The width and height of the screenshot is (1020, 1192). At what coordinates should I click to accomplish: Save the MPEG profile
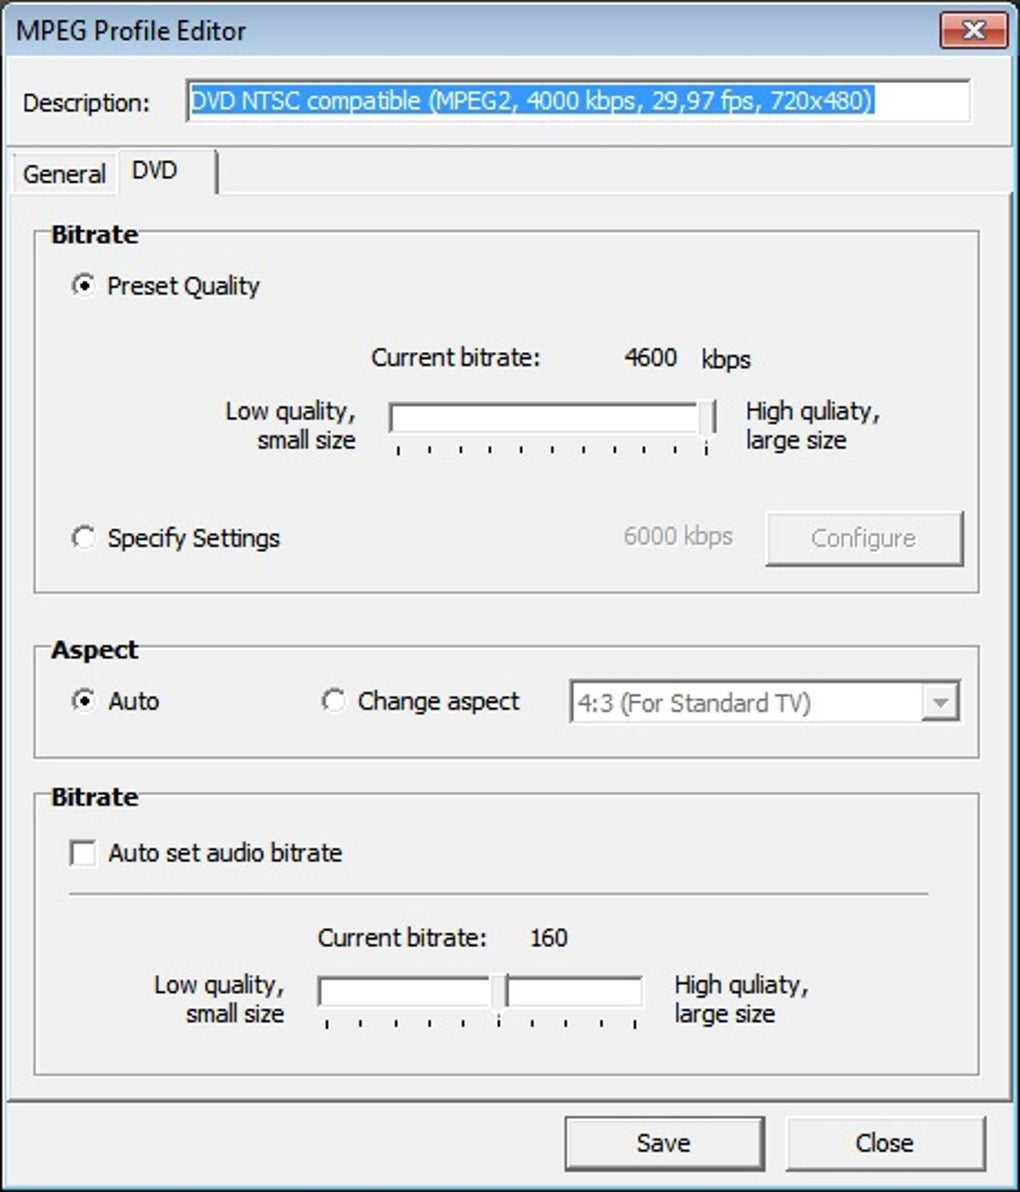point(664,1143)
